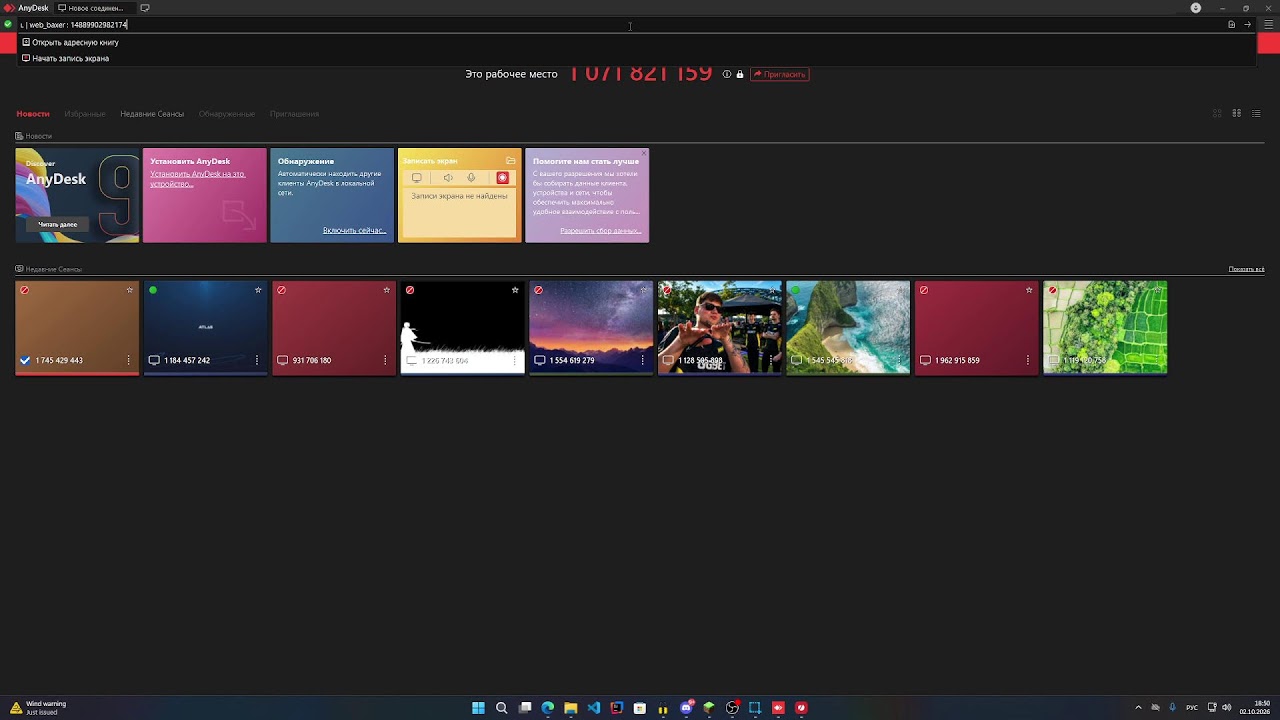Open Visual Studio Code from taskbar

(594, 708)
